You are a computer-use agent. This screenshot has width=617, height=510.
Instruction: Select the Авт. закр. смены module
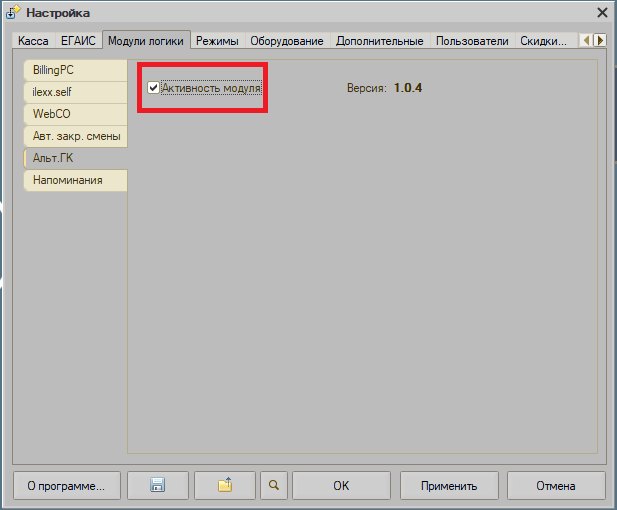click(x=76, y=136)
